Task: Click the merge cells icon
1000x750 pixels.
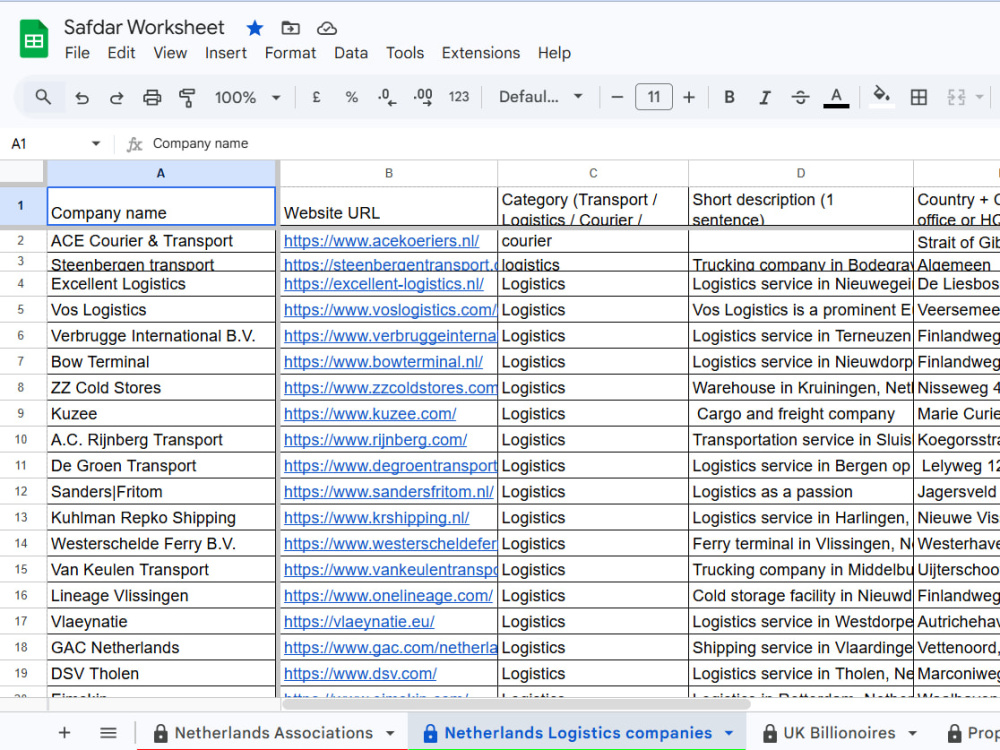Action: 956,97
